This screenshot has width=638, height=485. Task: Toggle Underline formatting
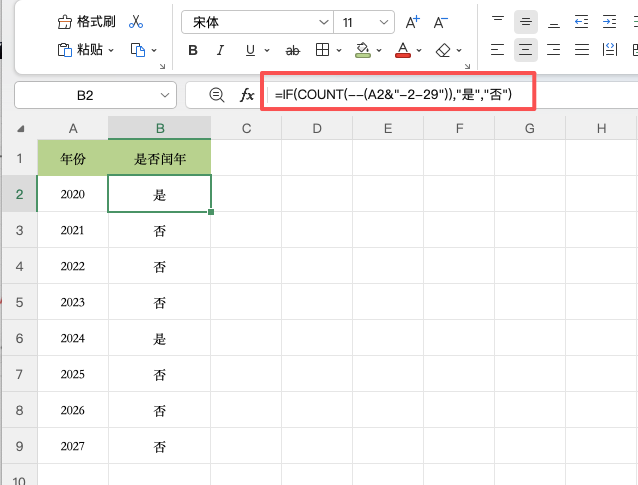pos(250,50)
